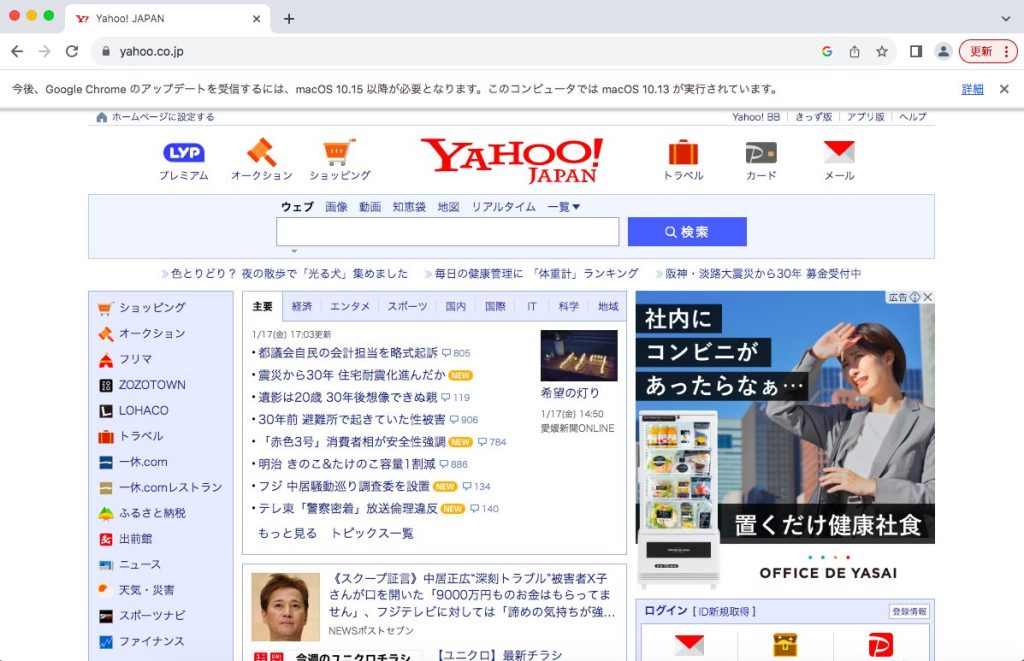Expand the search options arrow below the field

tap(295, 251)
